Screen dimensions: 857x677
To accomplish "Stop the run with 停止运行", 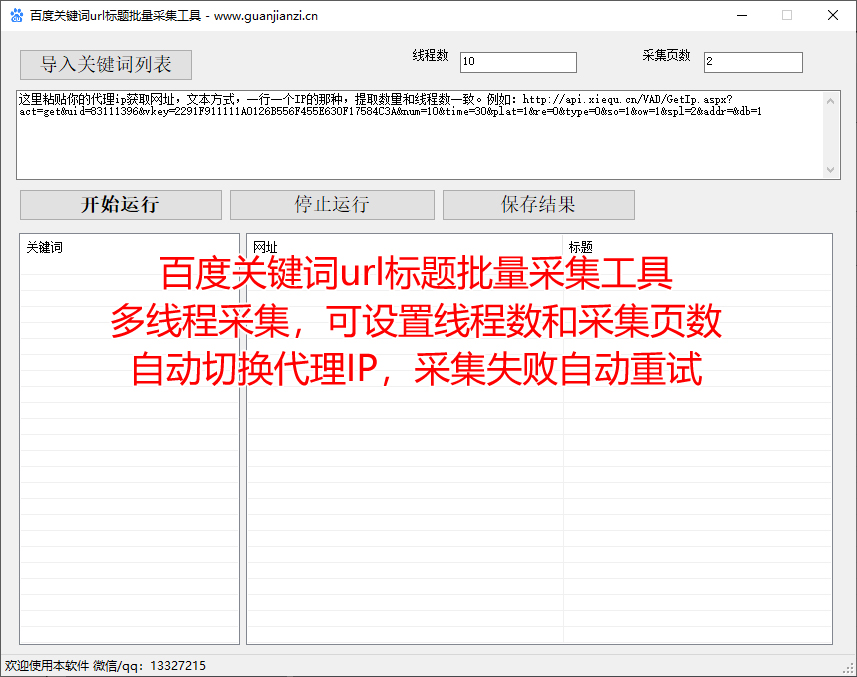I will [332, 205].
